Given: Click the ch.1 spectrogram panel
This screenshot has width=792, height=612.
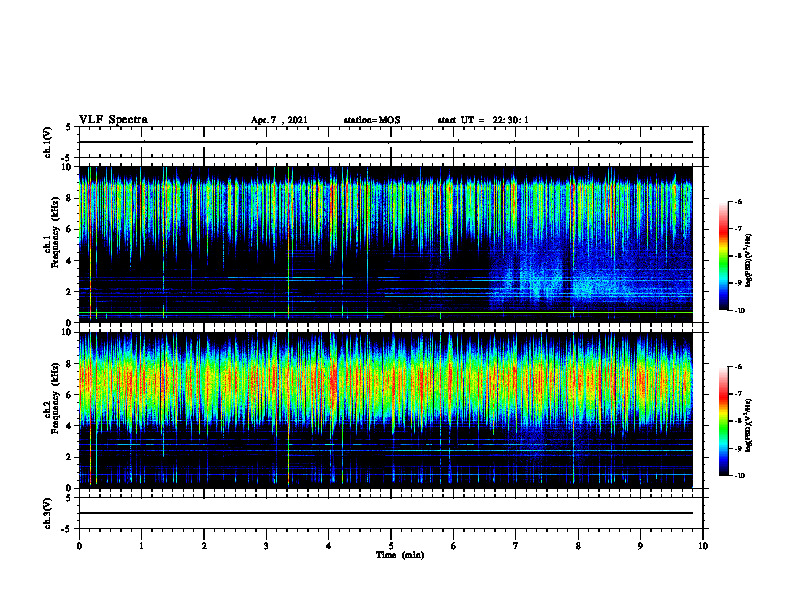Looking at the screenshot, I should 386,244.
